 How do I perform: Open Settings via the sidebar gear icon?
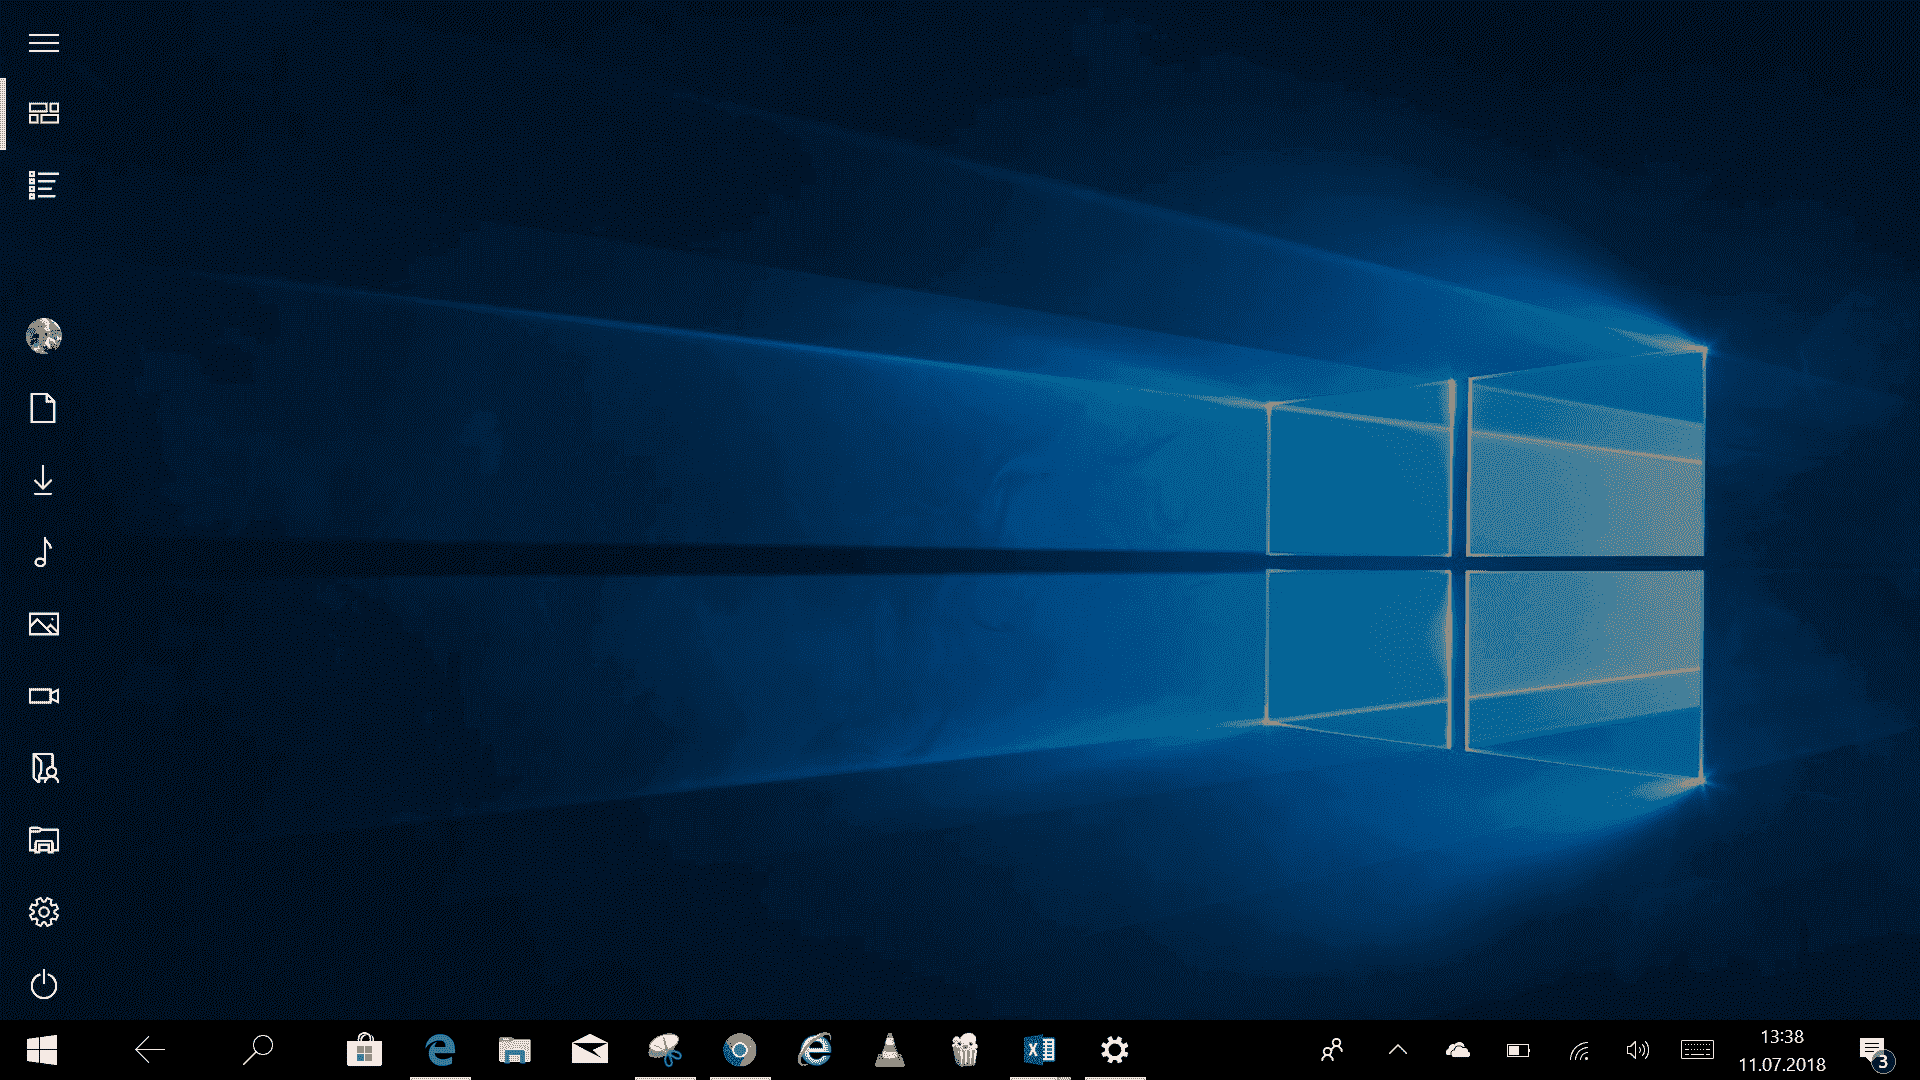click(x=43, y=911)
